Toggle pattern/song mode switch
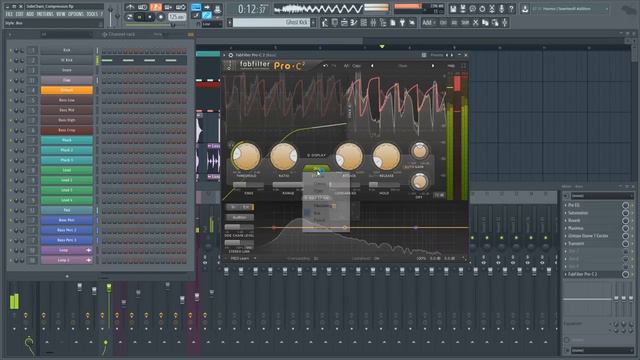This screenshot has height=360, width=640. [x=129, y=17]
